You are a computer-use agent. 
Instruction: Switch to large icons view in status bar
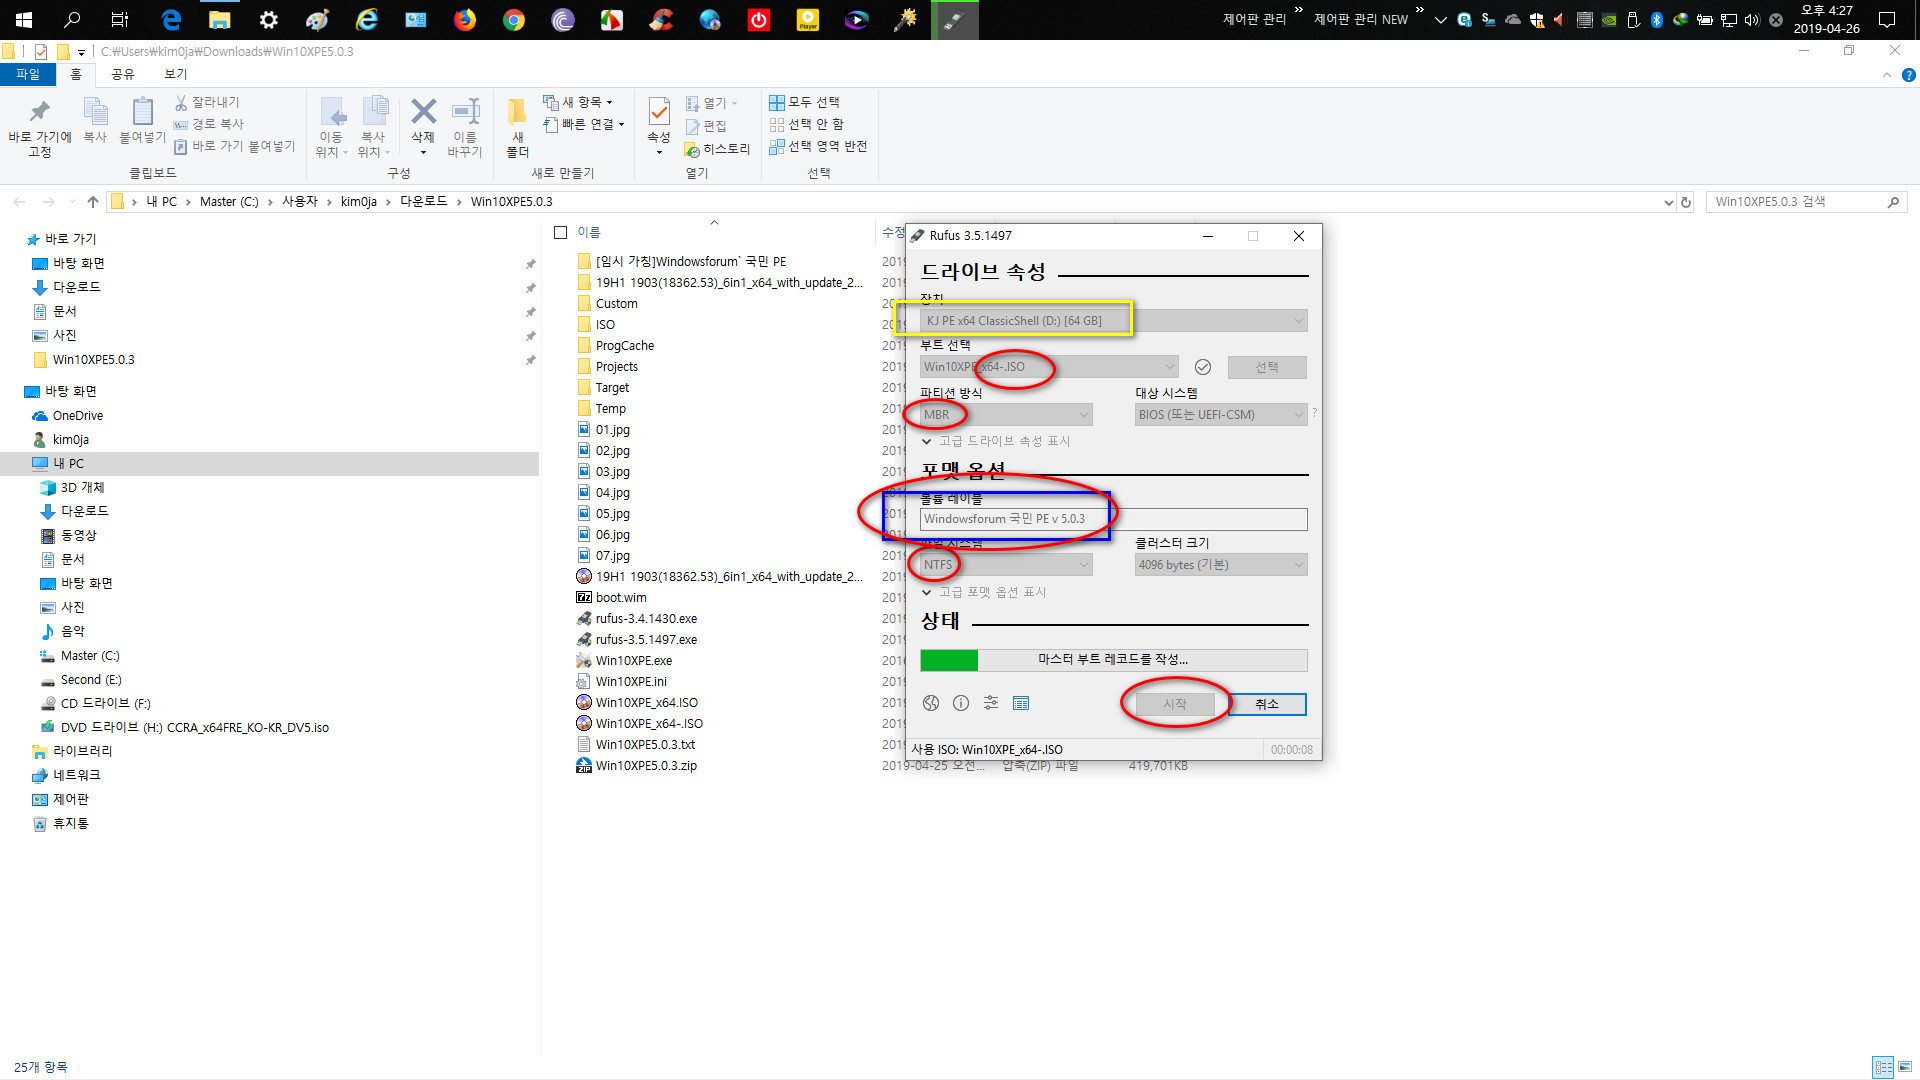[x=1905, y=1067]
